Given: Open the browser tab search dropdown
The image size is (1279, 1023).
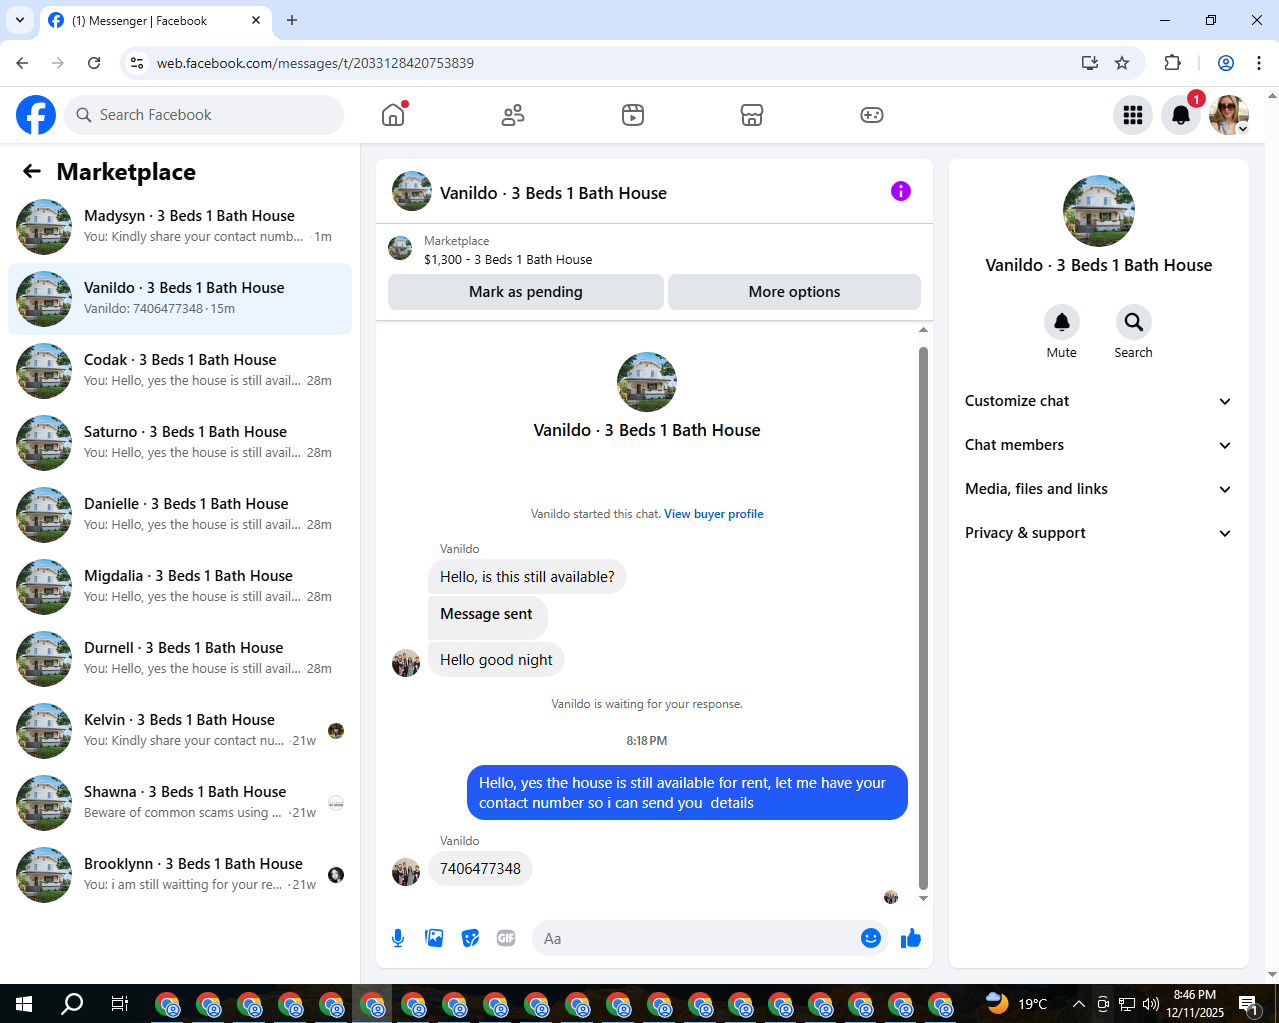Looking at the screenshot, I should (19, 20).
